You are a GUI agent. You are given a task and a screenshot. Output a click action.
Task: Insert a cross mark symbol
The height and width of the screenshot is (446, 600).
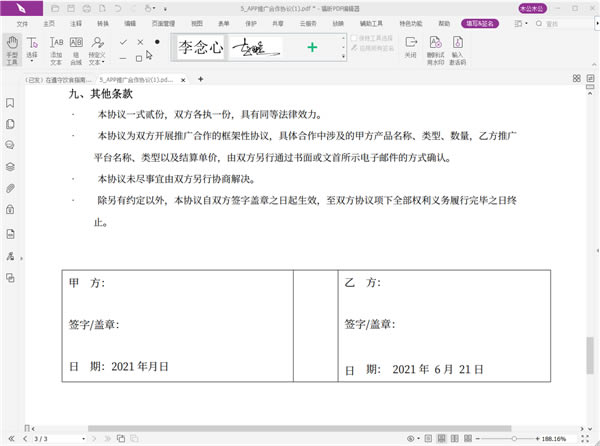click(x=140, y=42)
